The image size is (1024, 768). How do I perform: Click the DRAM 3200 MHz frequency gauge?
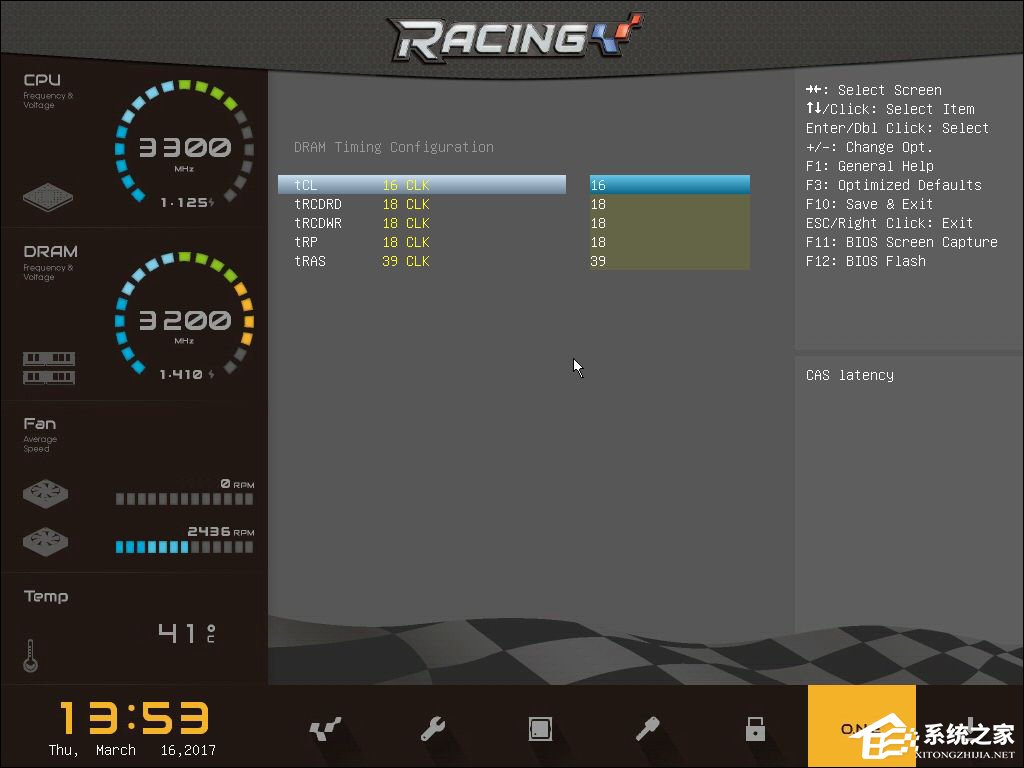point(183,318)
